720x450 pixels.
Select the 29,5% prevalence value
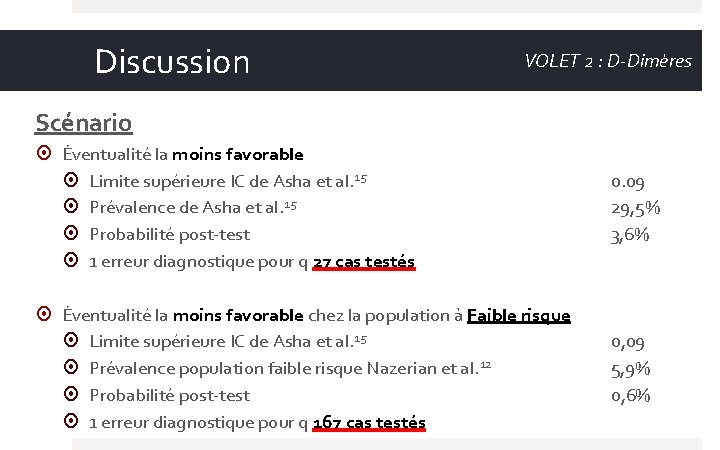pos(635,208)
